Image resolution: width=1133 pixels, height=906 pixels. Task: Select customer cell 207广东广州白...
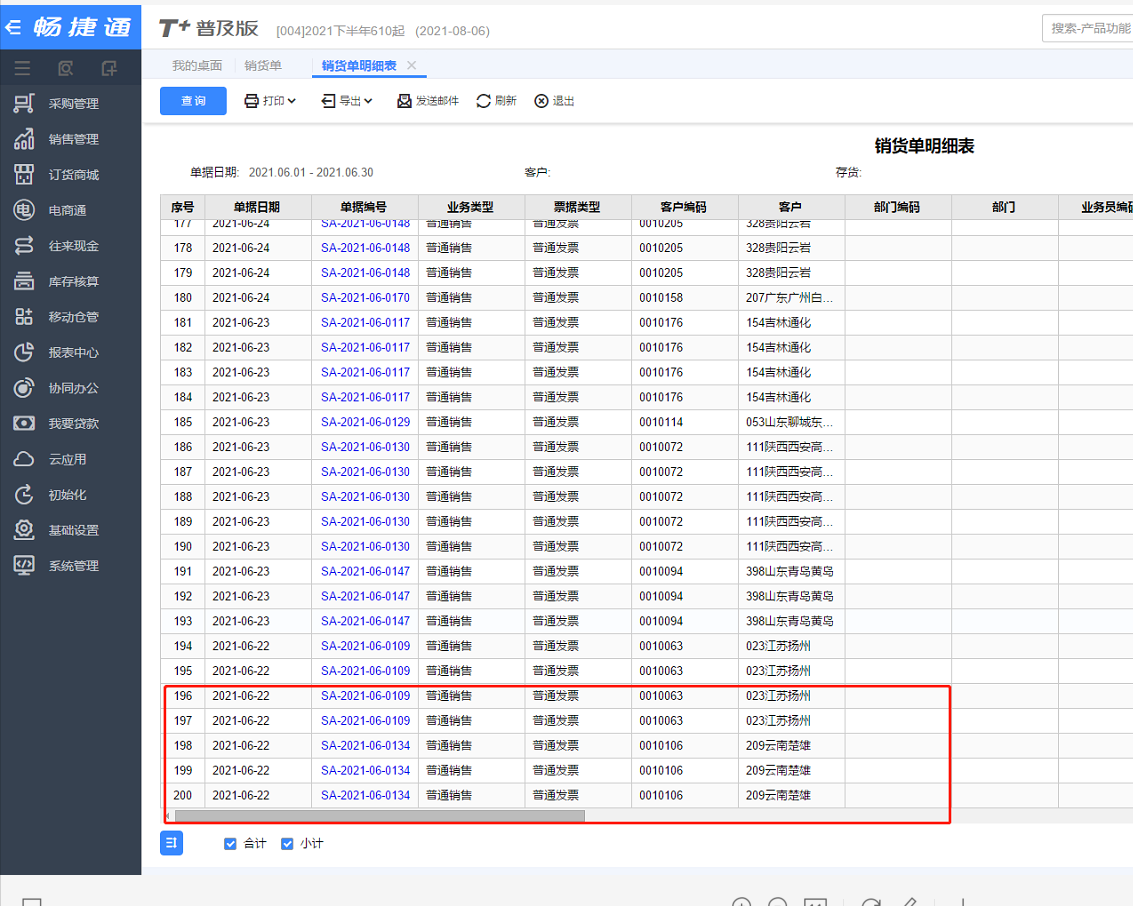(x=790, y=298)
